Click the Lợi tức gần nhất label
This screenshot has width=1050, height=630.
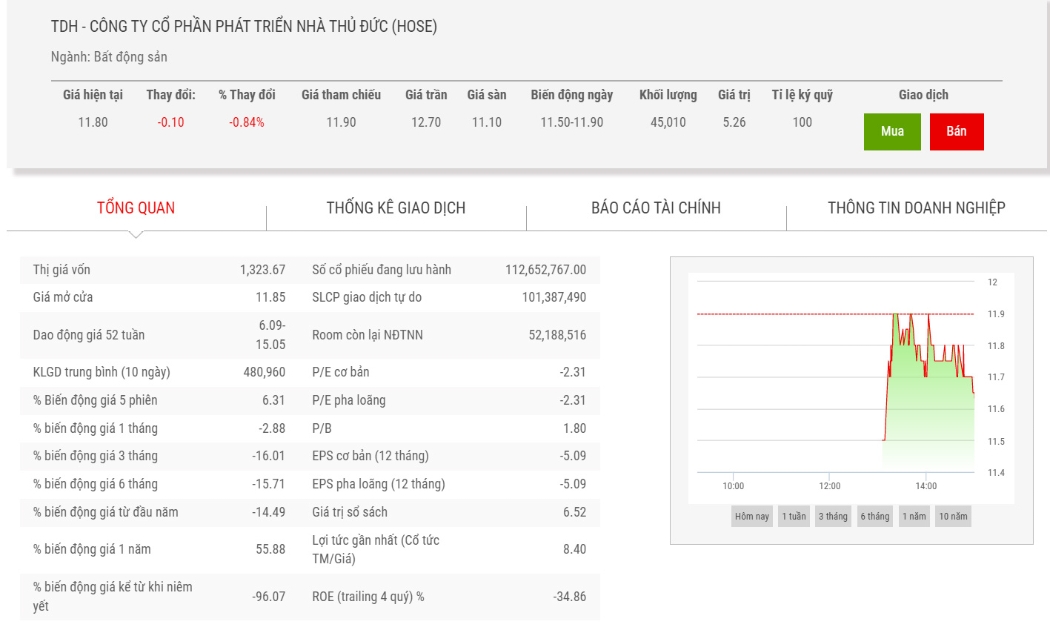pos(375,549)
